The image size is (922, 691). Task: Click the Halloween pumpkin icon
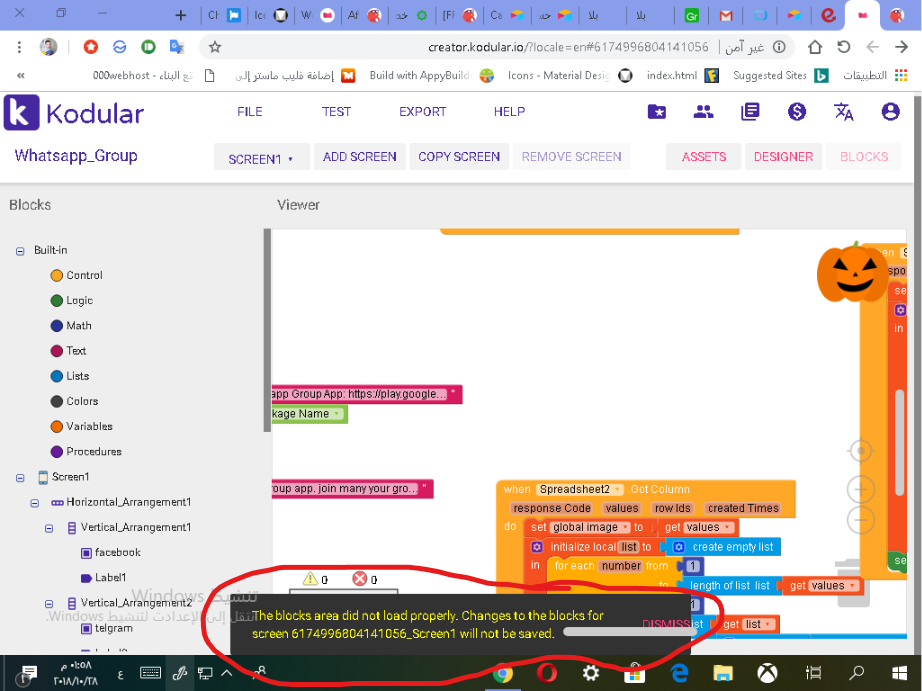coord(853,272)
